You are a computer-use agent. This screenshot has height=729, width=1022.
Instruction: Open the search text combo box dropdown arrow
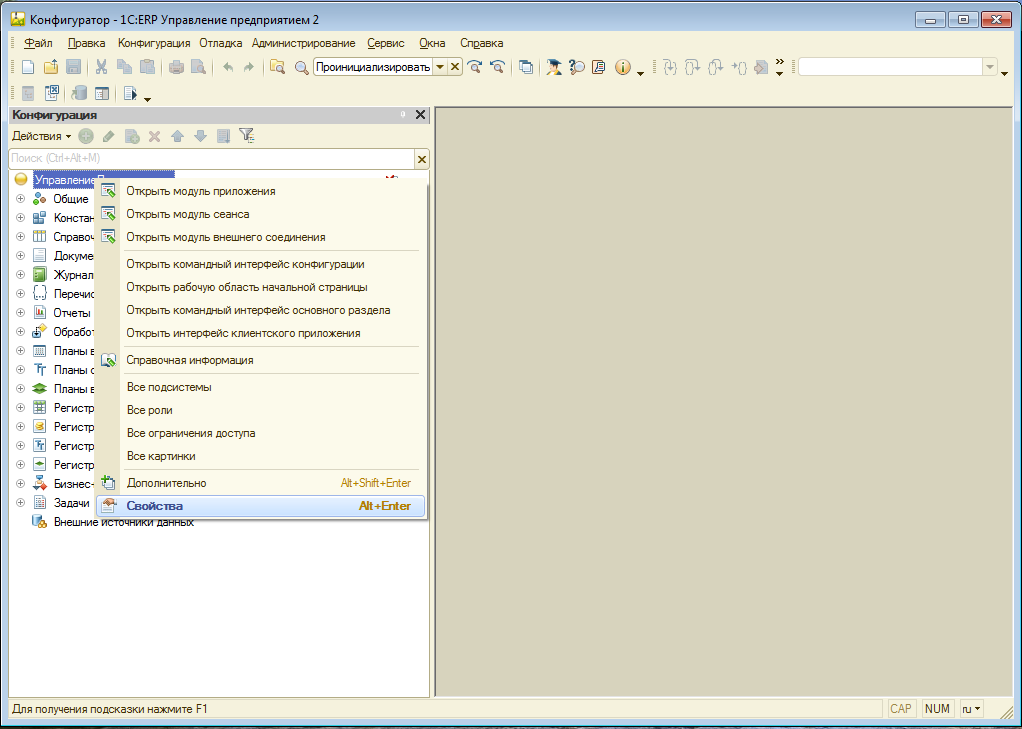pyautogui.click(x=440, y=67)
